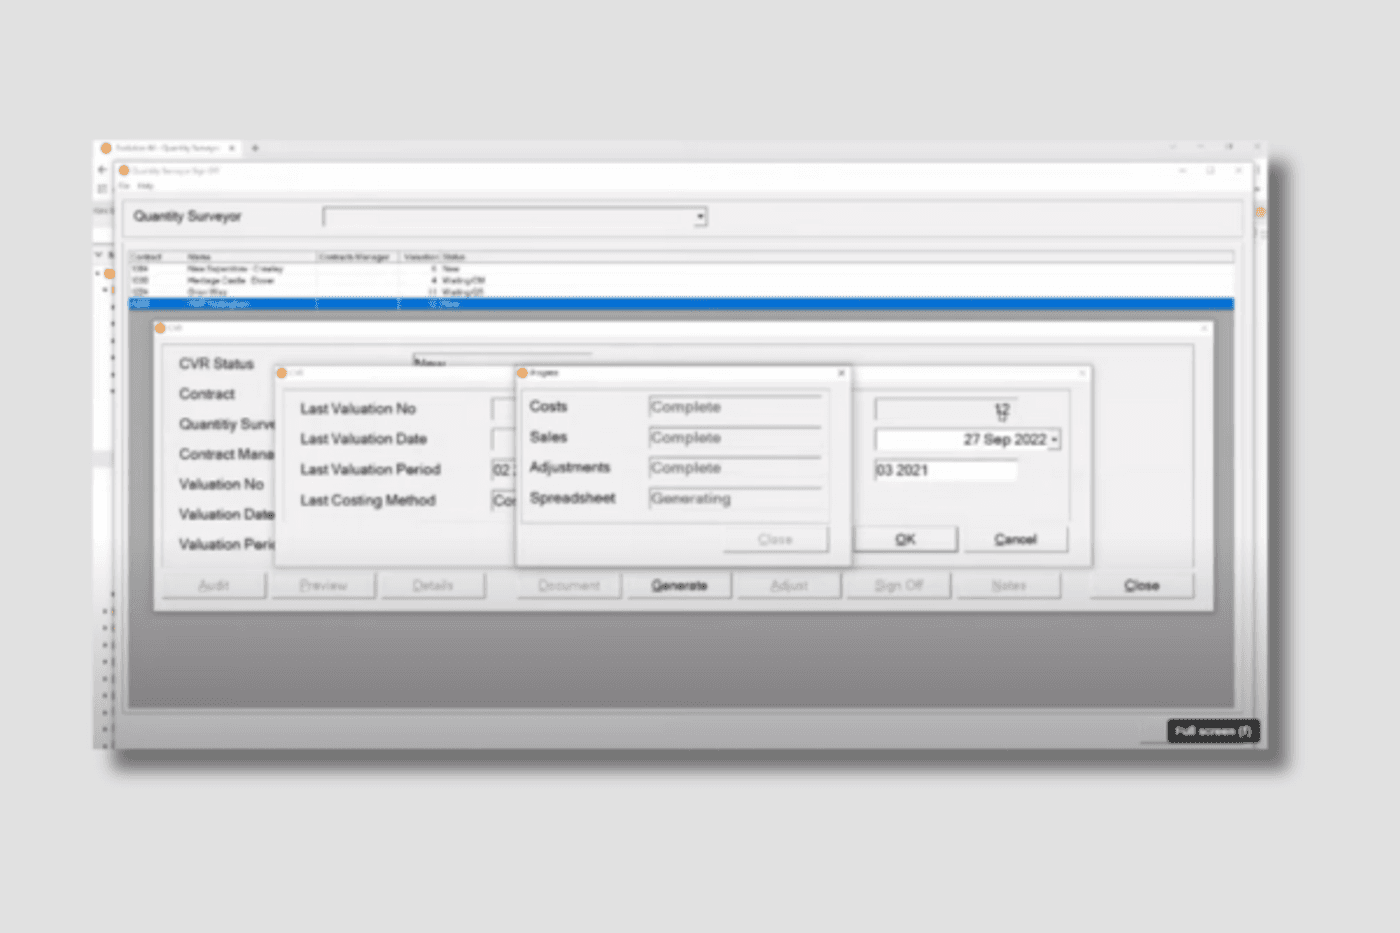Activate Full screen mode
1400x933 pixels.
click(x=1212, y=731)
